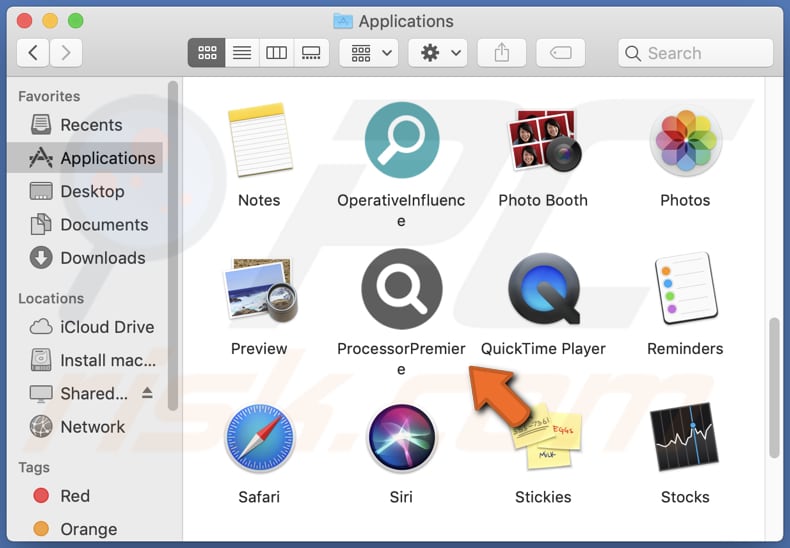Select the Safari app icon

(x=259, y=438)
